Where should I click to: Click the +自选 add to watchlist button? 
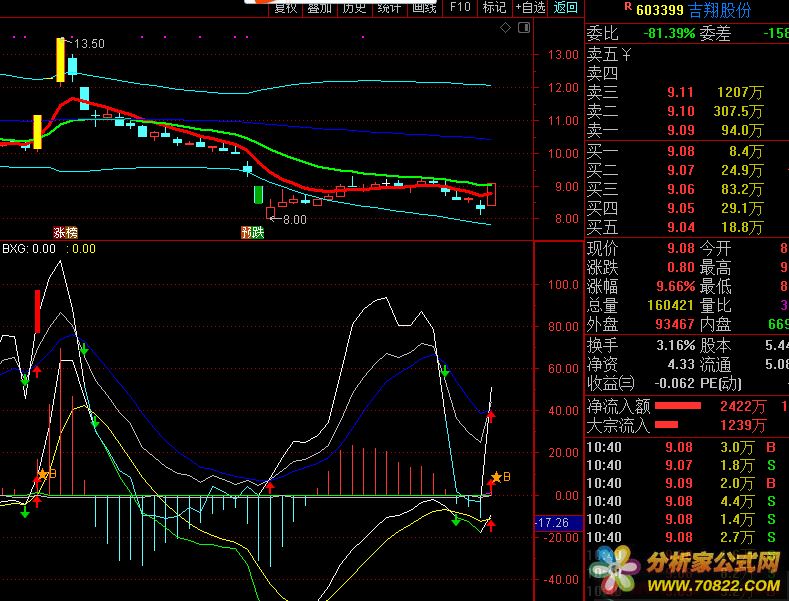[531, 7]
